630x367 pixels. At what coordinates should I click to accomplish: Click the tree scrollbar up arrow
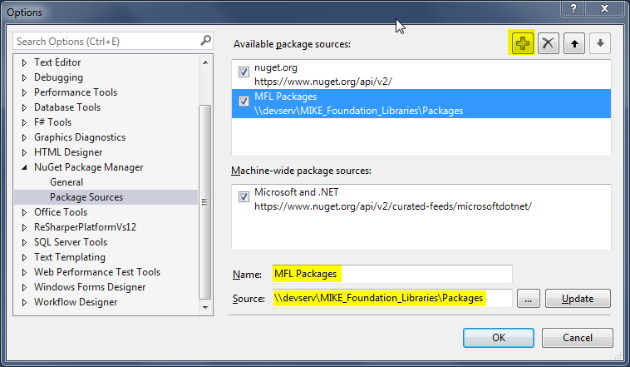(205, 62)
